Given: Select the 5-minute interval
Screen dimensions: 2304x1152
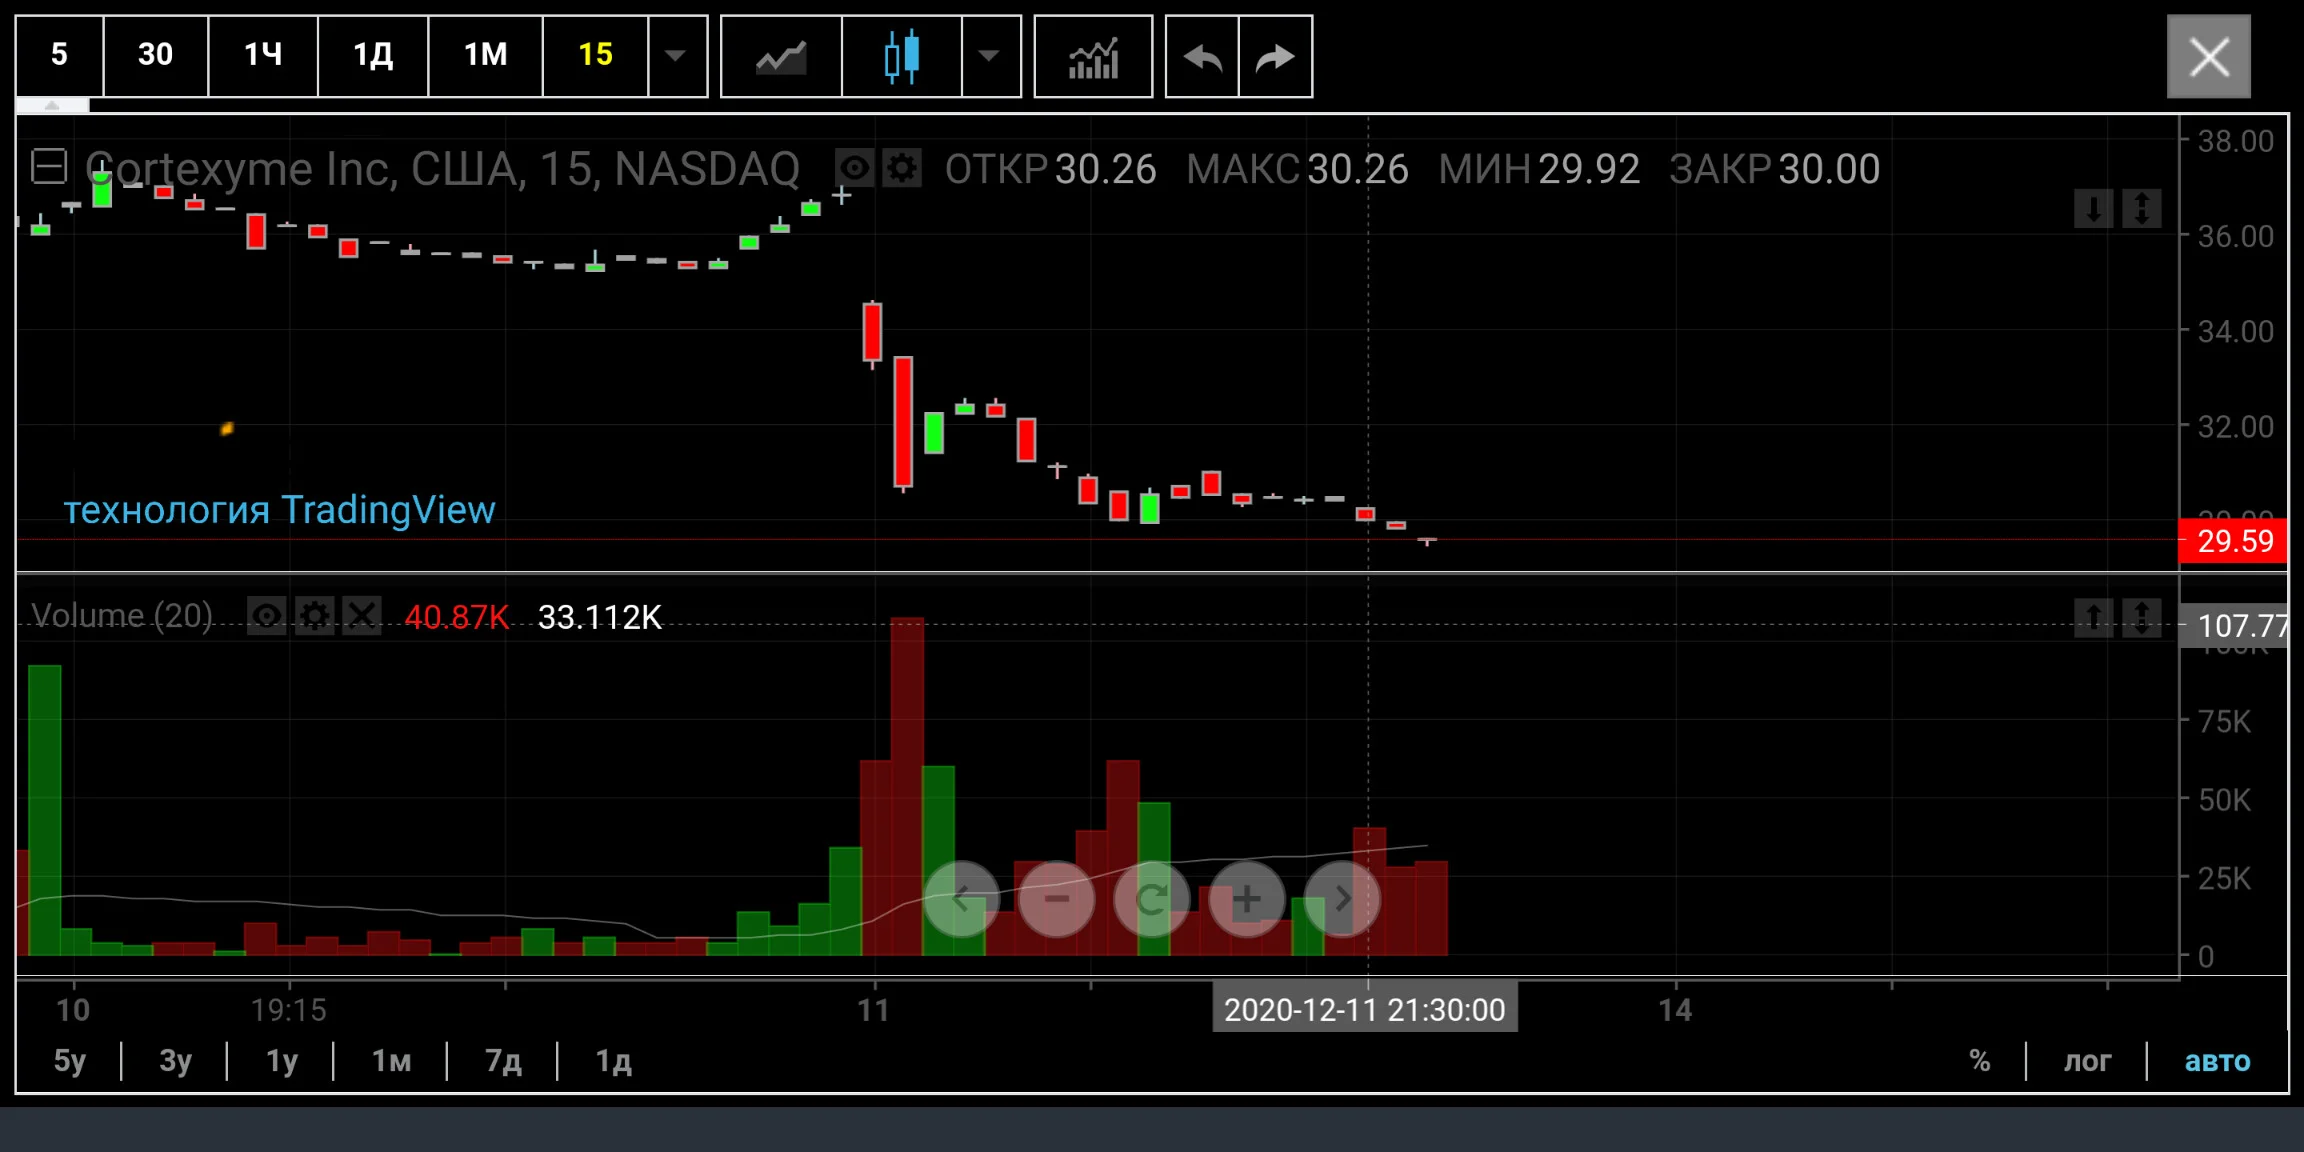Looking at the screenshot, I should 59,55.
